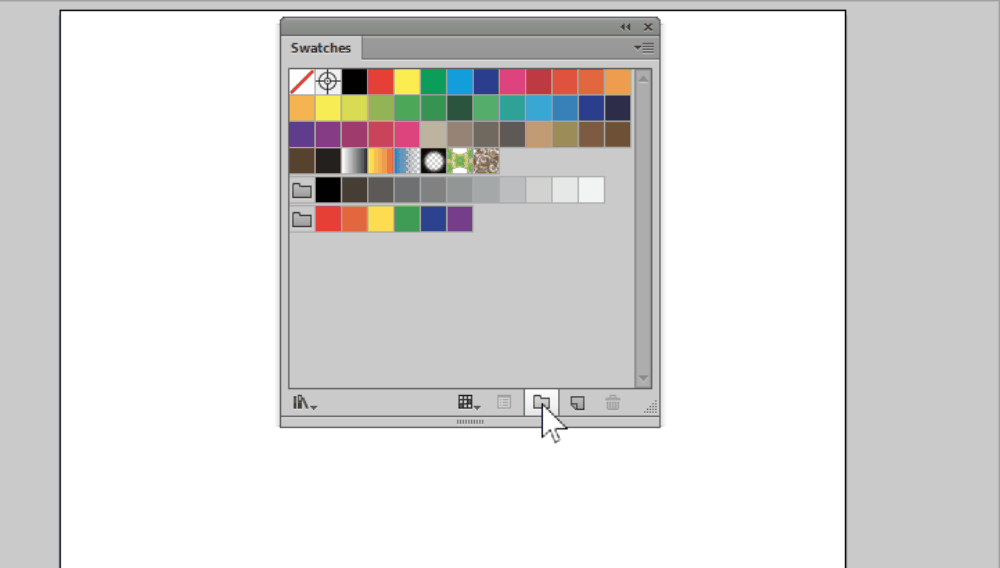The height and width of the screenshot is (568, 1000).
Task: Click the New Color Group folder button
Action: (541, 402)
